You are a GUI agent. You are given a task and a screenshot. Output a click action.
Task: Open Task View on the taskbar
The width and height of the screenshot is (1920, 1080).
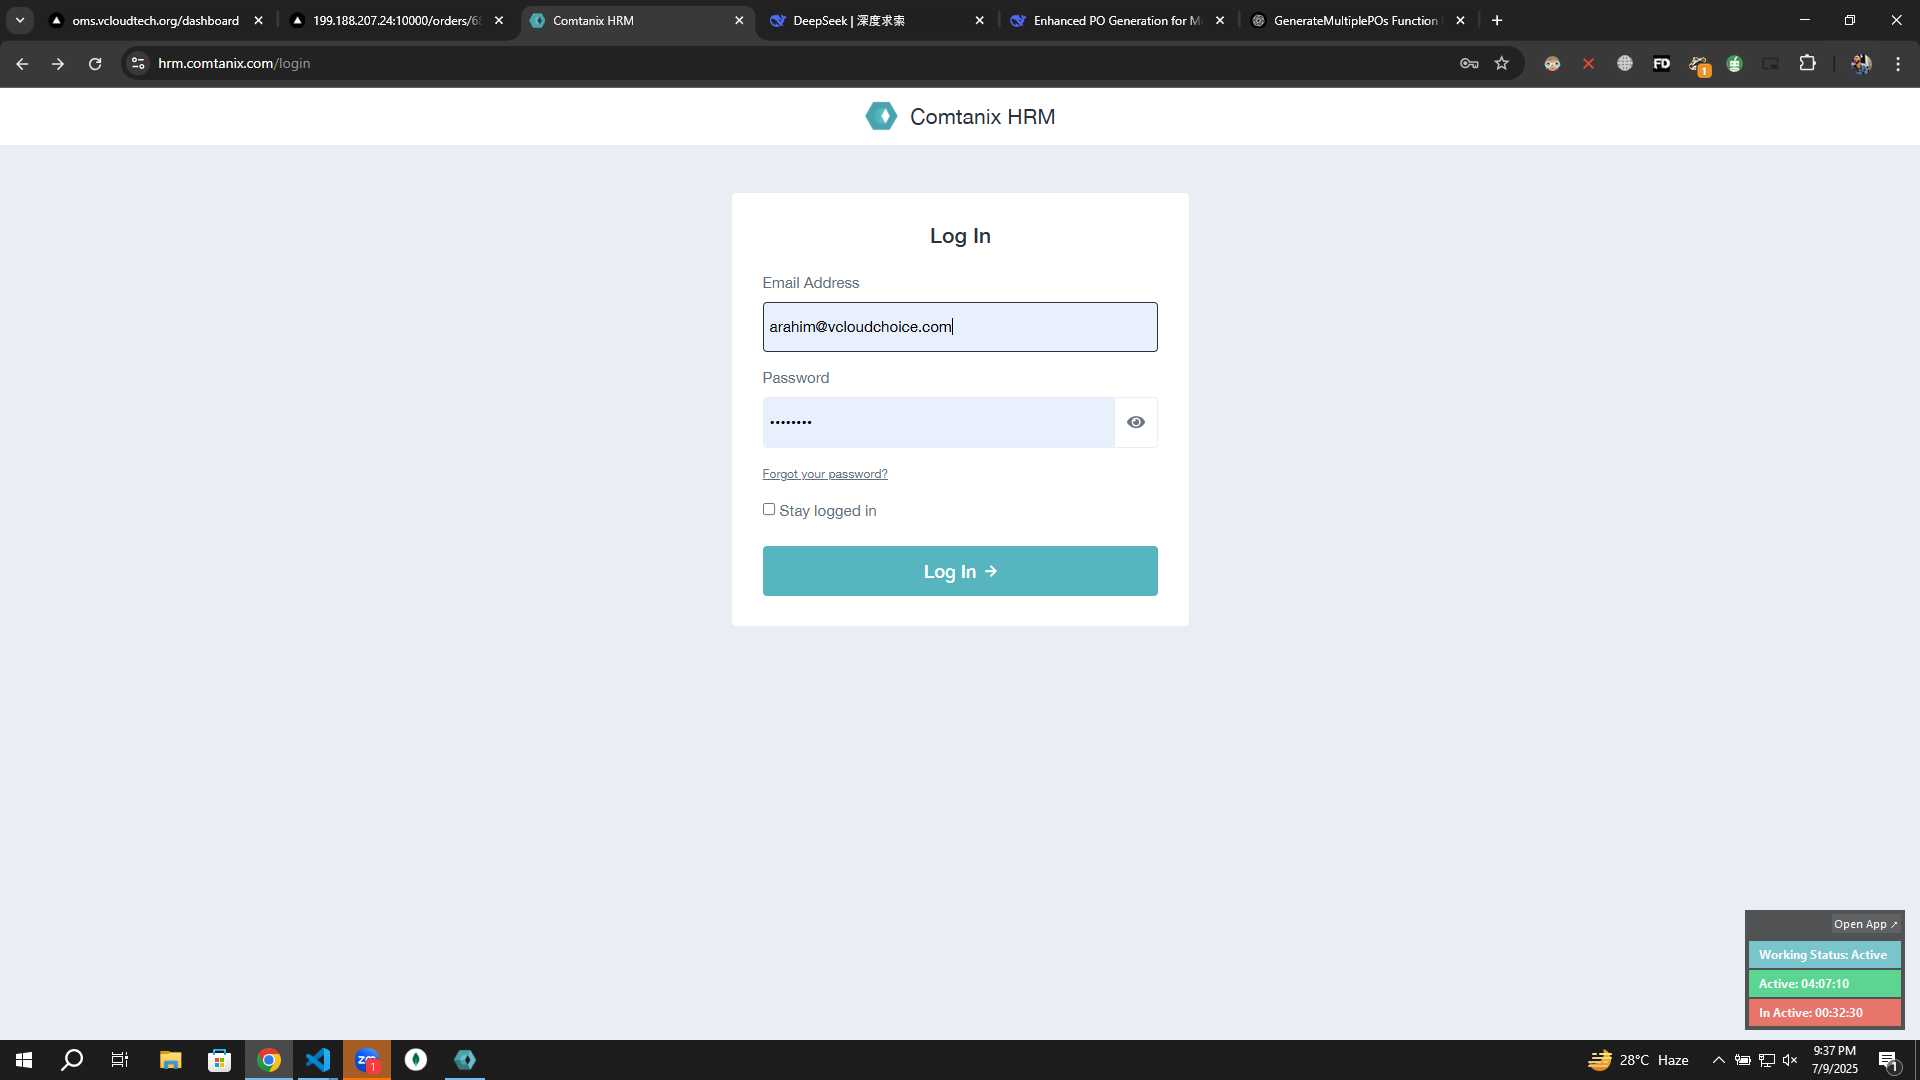[x=120, y=1060]
